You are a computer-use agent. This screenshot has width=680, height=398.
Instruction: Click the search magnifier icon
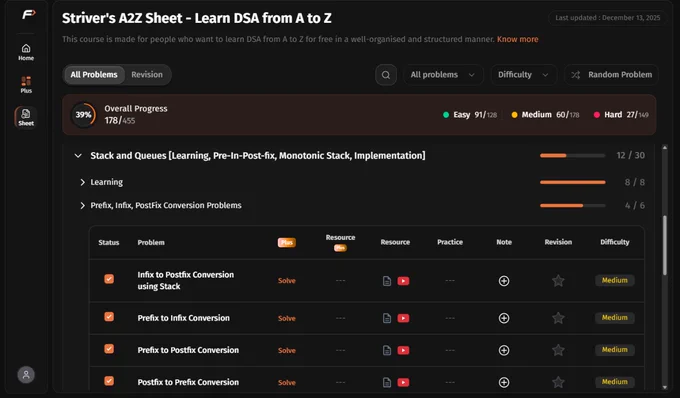(x=386, y=75)
